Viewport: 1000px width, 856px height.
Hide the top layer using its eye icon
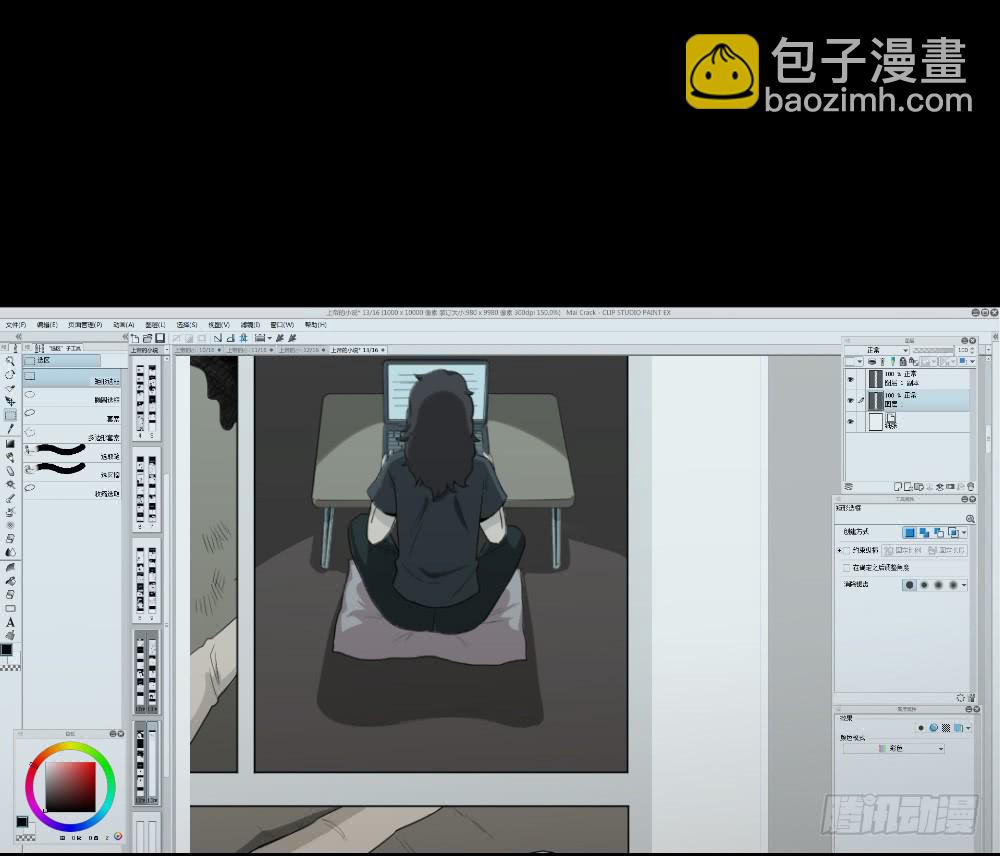851,379
